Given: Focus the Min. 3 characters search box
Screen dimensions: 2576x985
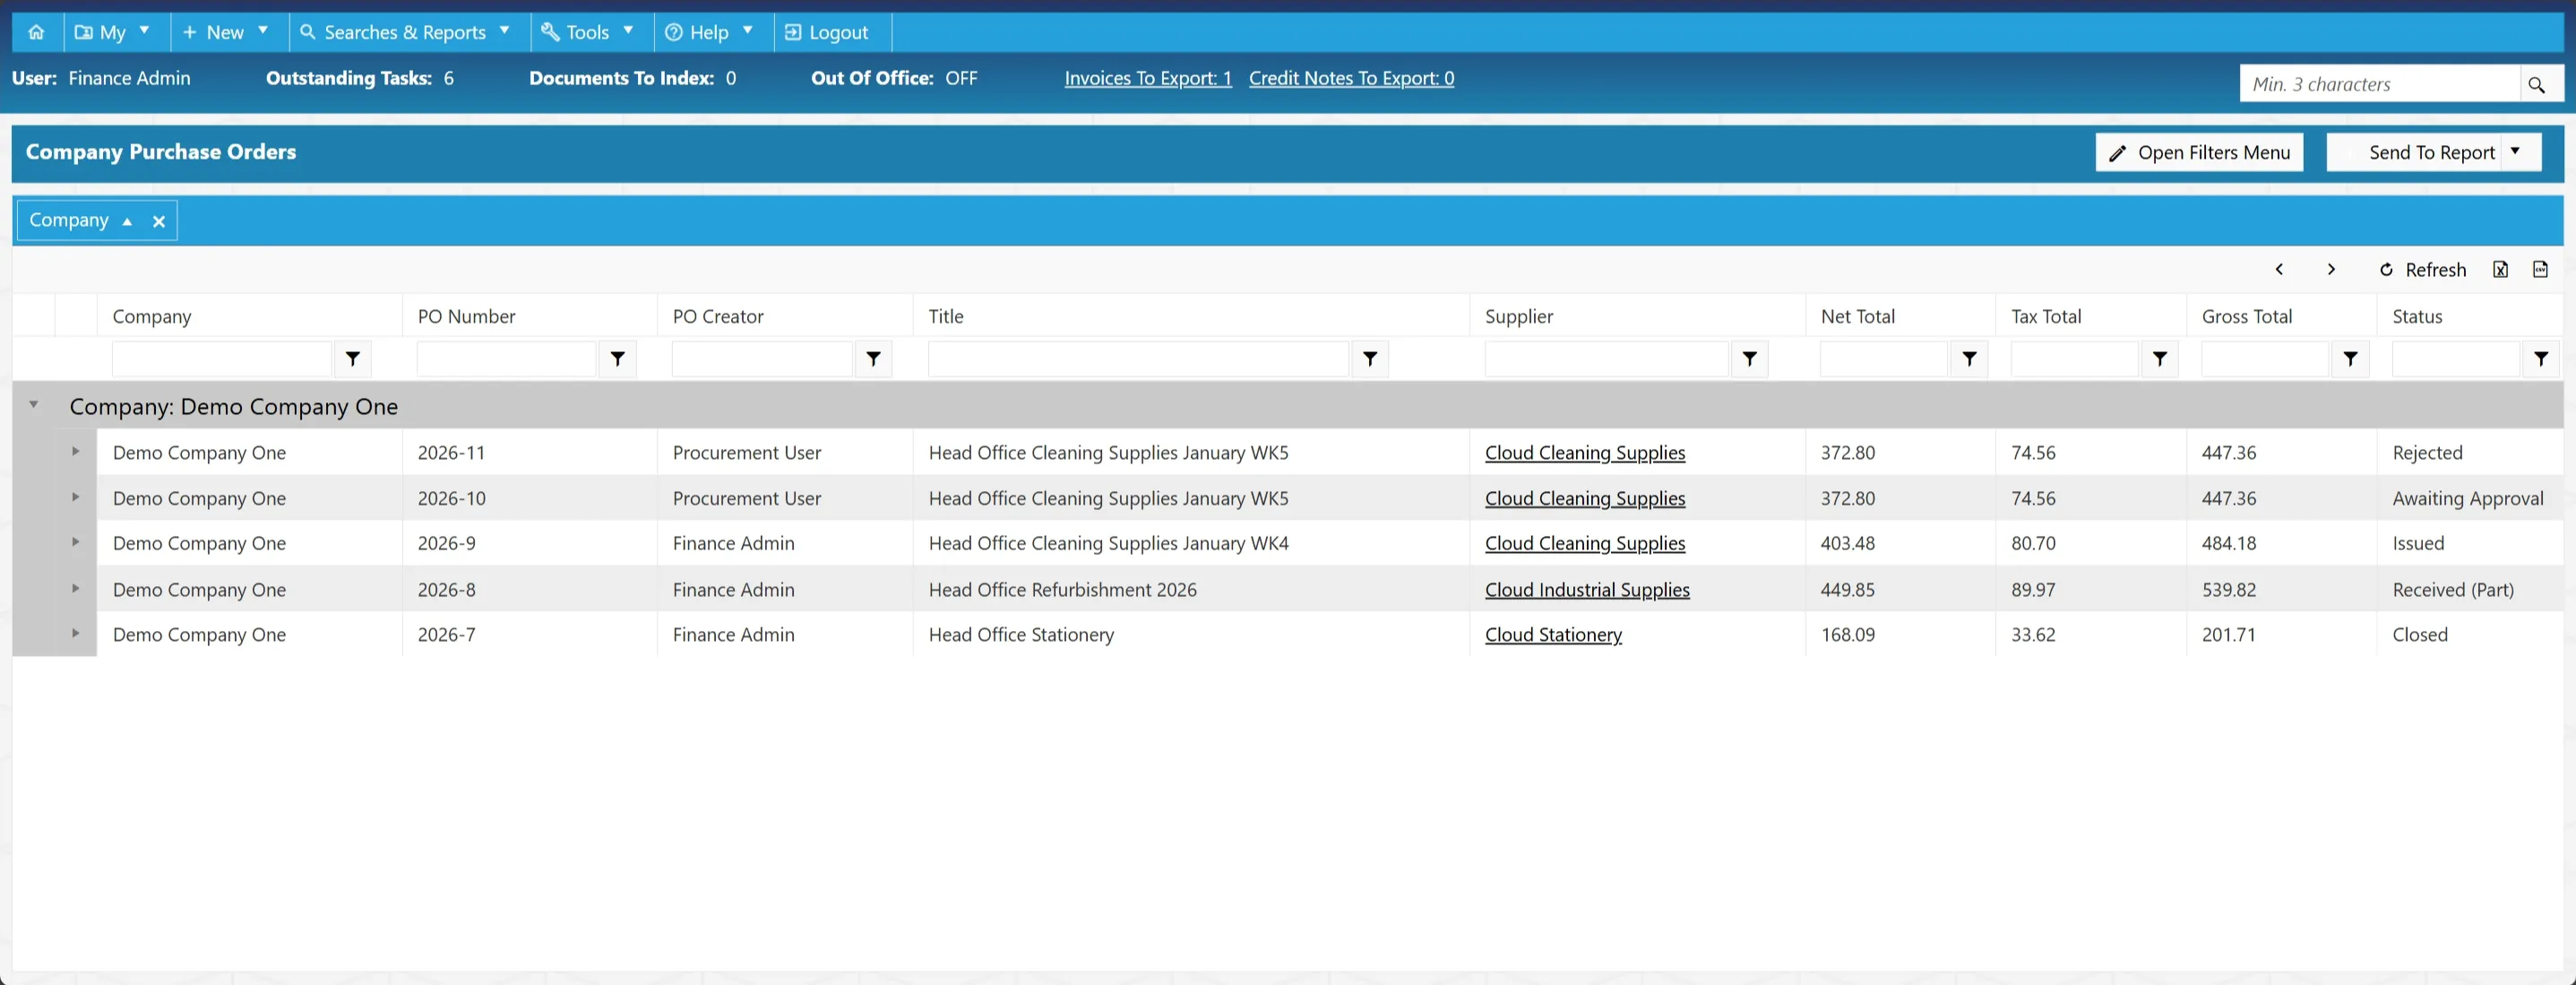Looking at the screenshot, I should pyautogui.click(x=2379, y=84).
